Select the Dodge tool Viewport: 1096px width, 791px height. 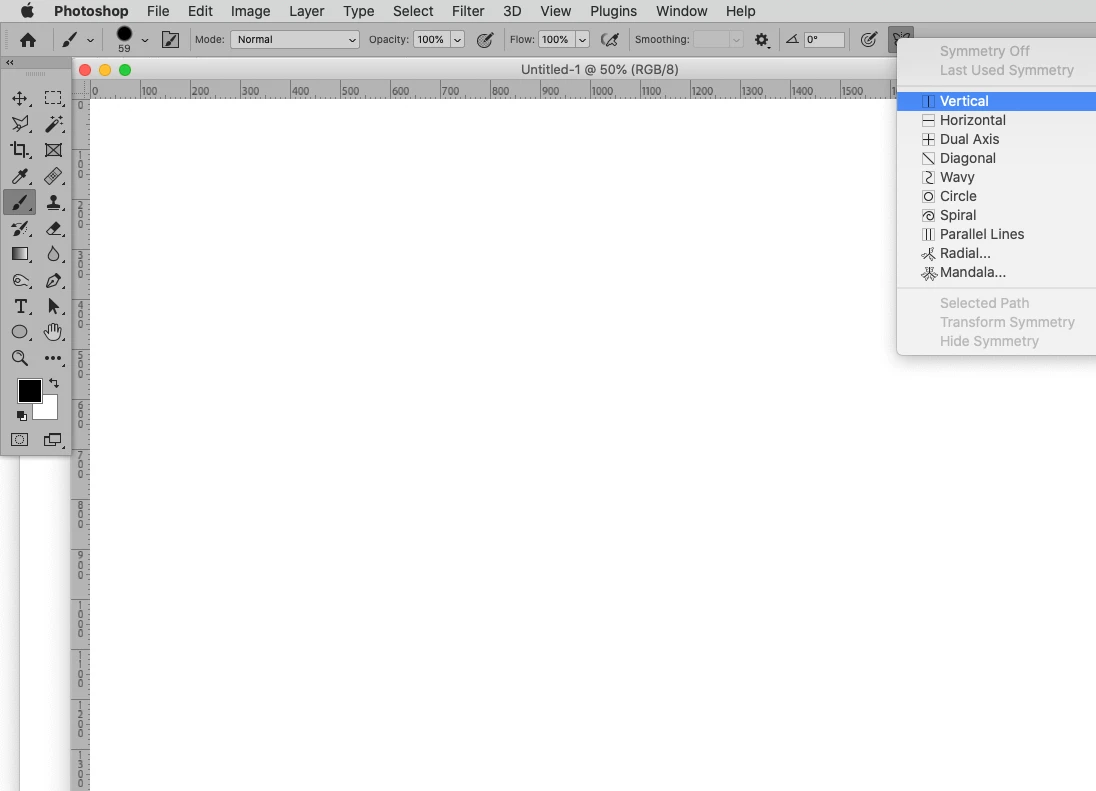pyautogui.click(x=20, y=281)
